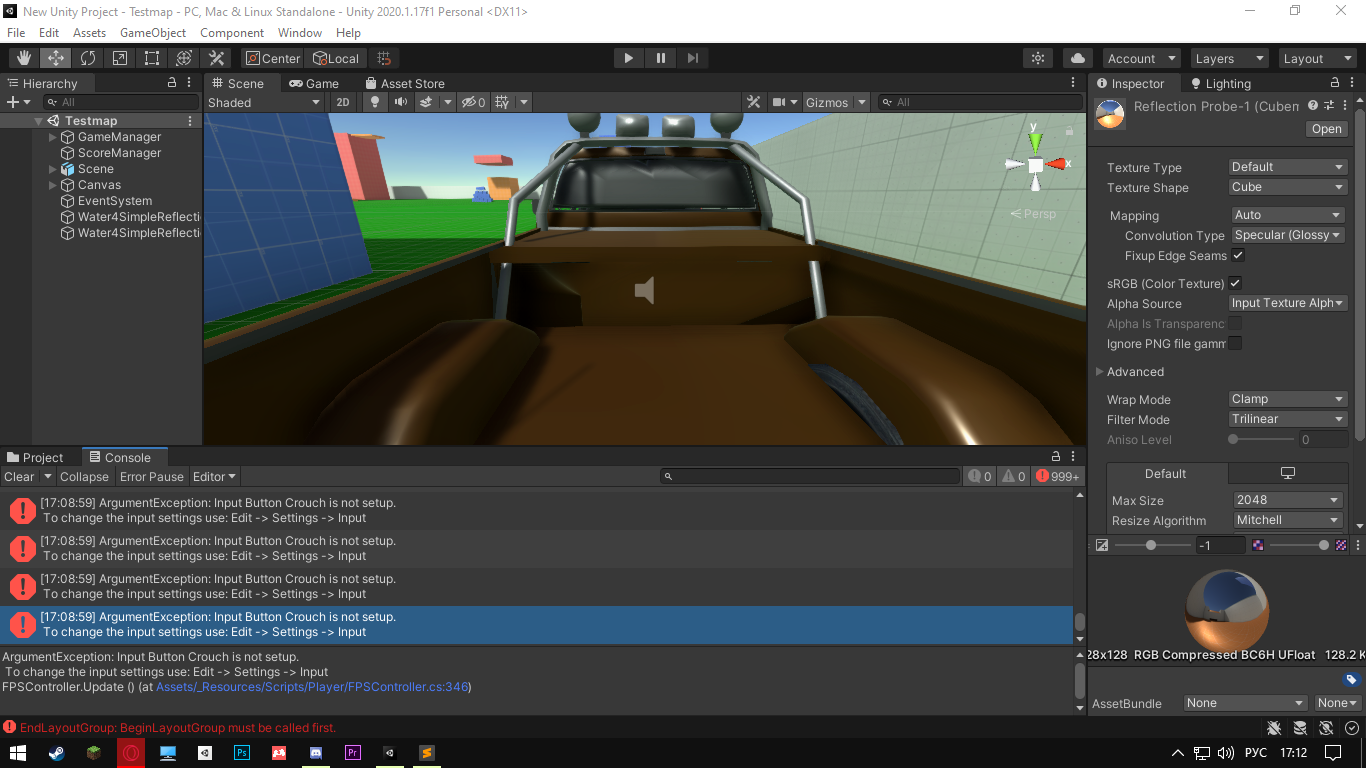The width and height of the screenshot is (1366, 768).
Task: Toggle warning messages filter
Action: click(x=1013, y=477)
